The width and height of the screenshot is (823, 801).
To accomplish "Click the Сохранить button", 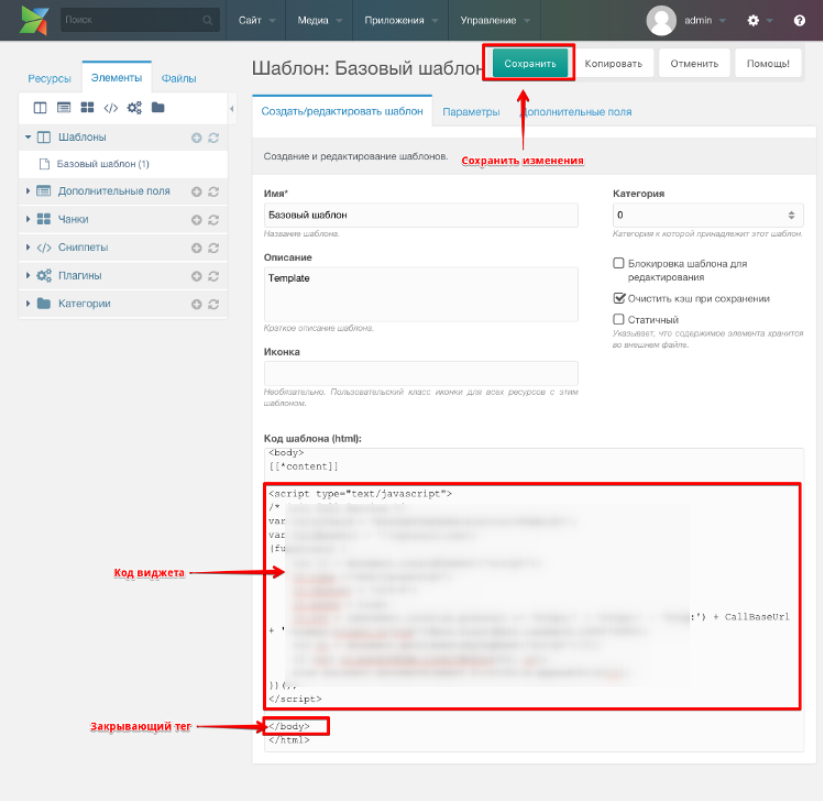I will [530, 64].
